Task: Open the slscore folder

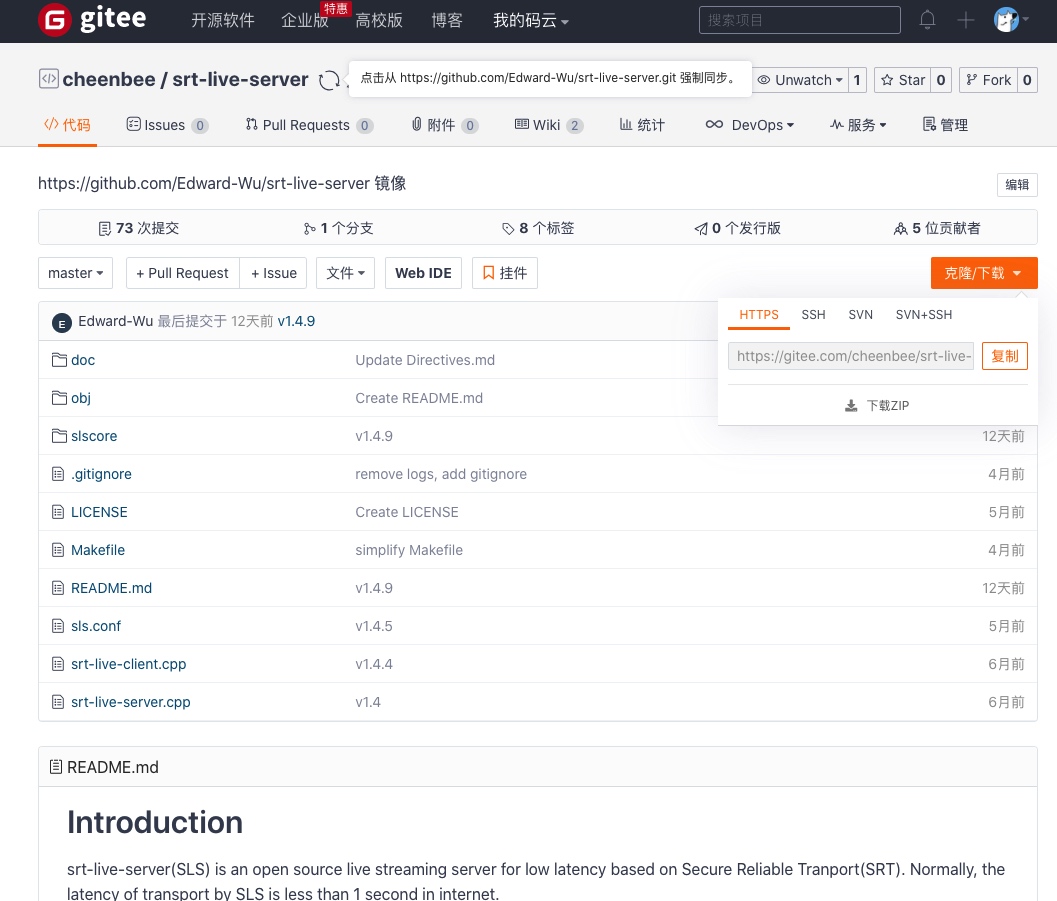Action: pyautogui.click(x=94, y=436)
